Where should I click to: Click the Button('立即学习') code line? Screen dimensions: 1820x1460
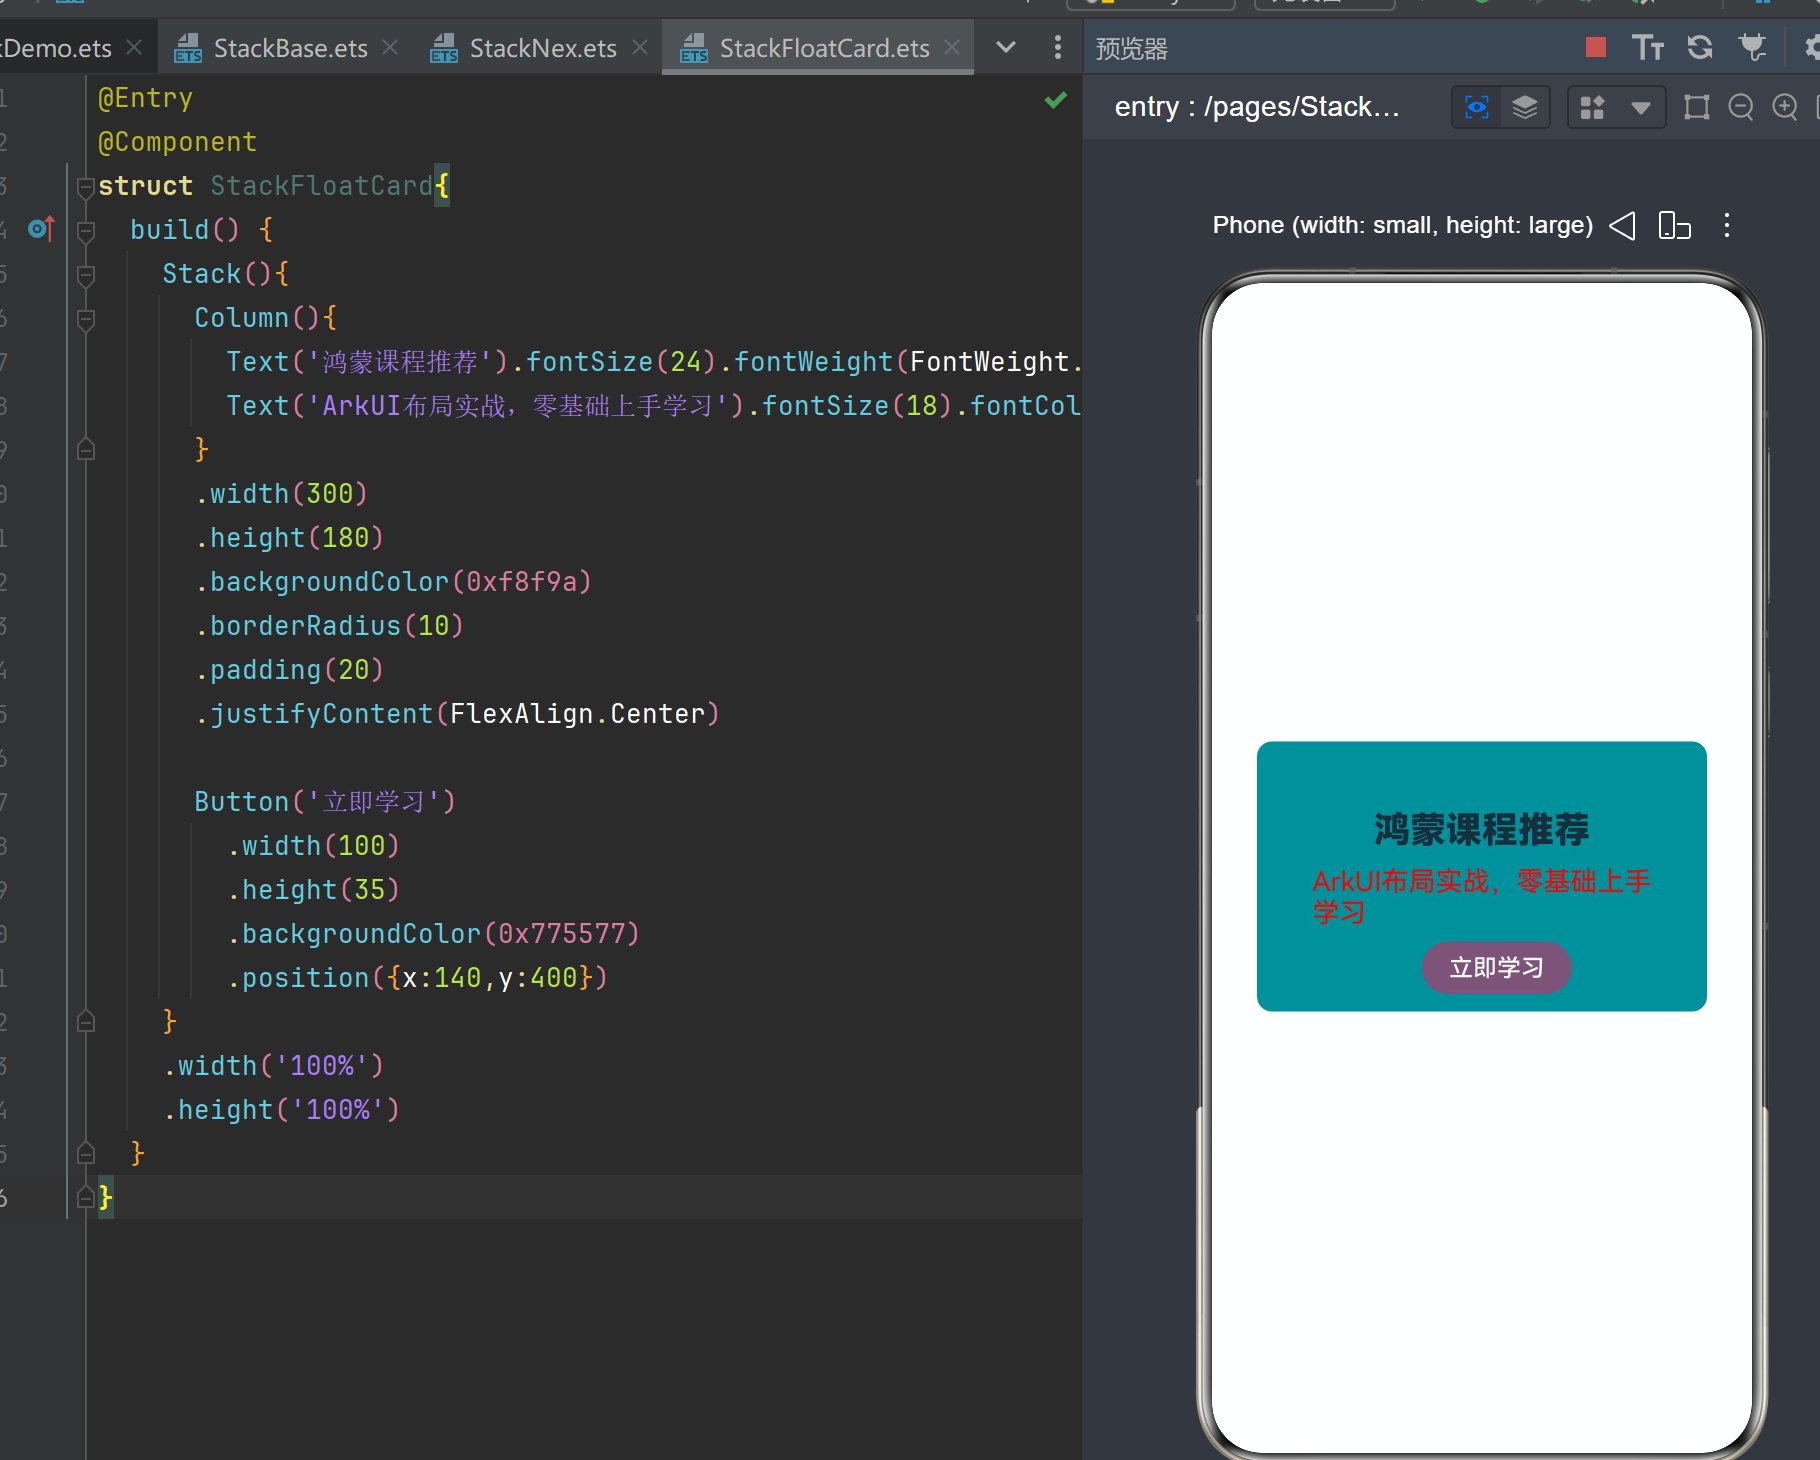pos(325,802)
